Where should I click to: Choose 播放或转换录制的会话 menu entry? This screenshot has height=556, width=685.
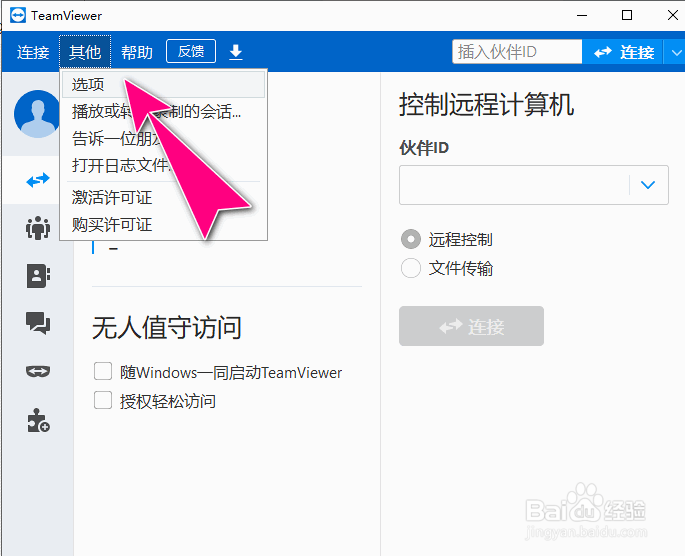(163, 112)
